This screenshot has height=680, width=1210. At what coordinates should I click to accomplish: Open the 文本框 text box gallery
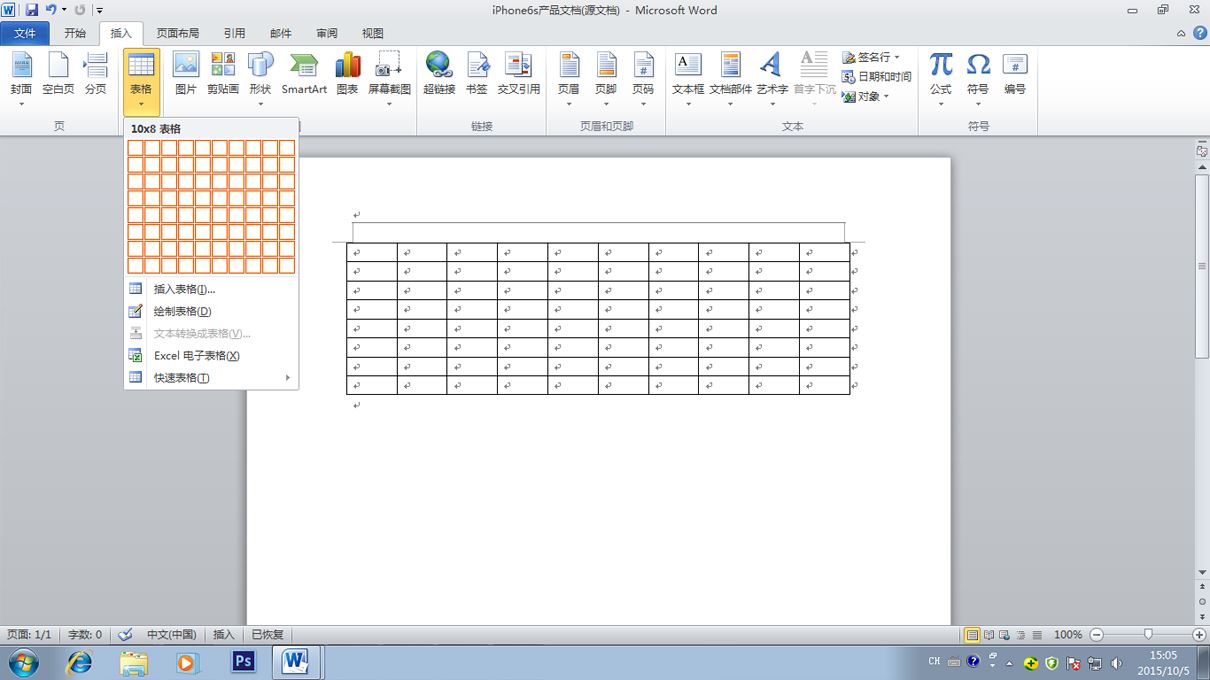pyautogui.click(x=688, y=78)
